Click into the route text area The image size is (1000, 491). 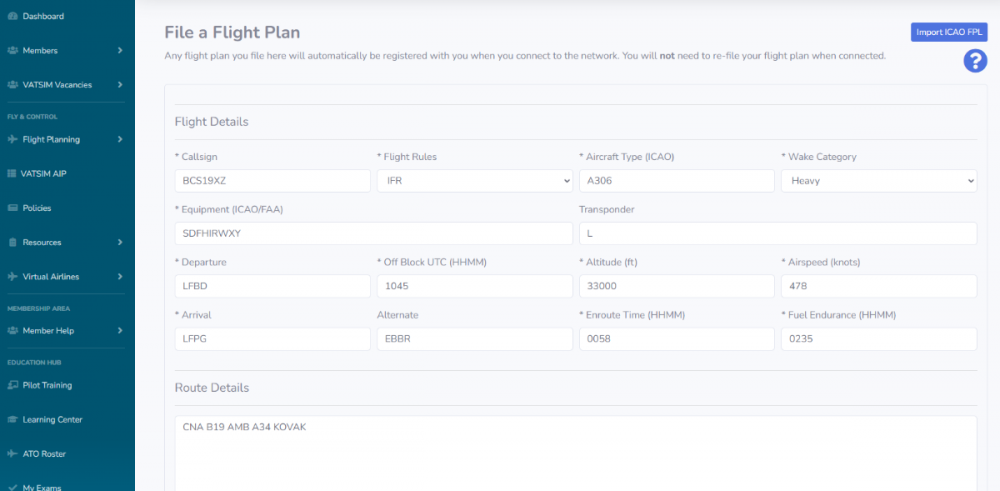click(575, 450)
